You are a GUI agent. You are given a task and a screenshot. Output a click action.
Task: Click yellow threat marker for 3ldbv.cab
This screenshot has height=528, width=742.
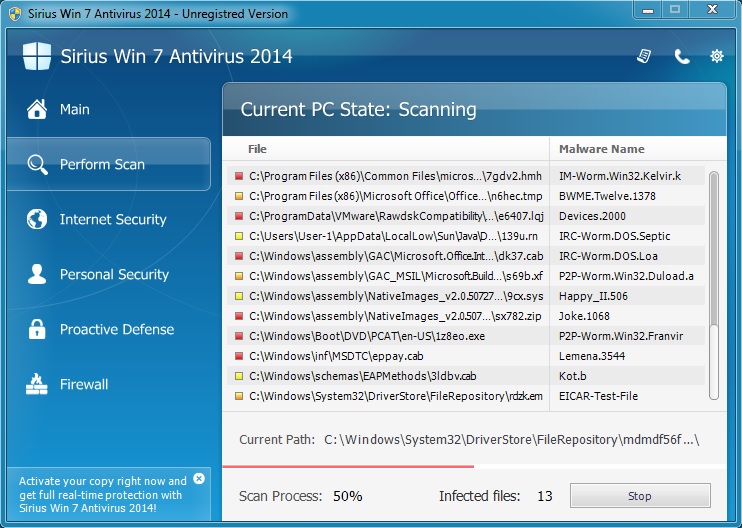[x=238, y=376]
